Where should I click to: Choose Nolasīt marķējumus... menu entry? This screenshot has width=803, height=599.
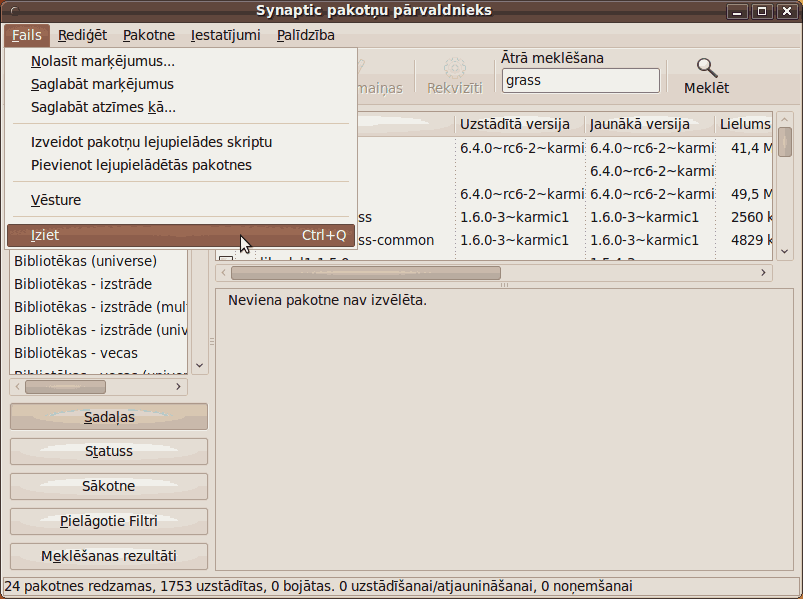click(181, 61)
